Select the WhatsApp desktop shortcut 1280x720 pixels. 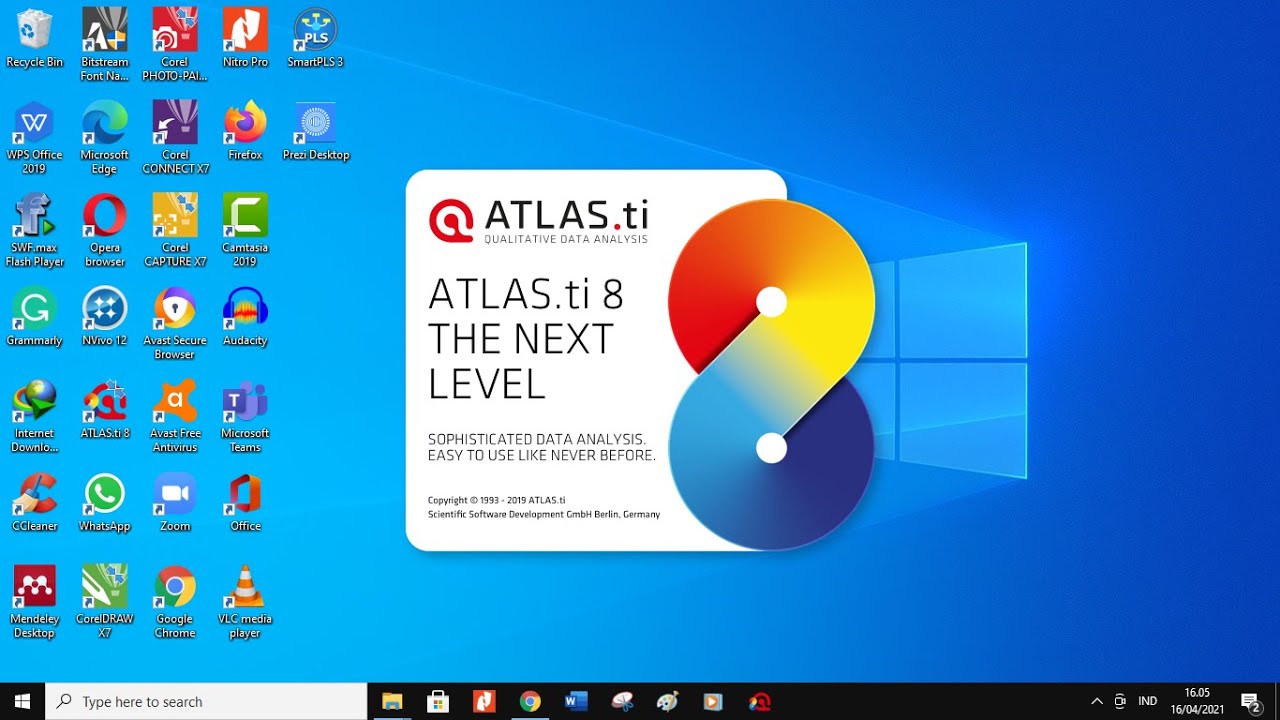coord(105,503)
